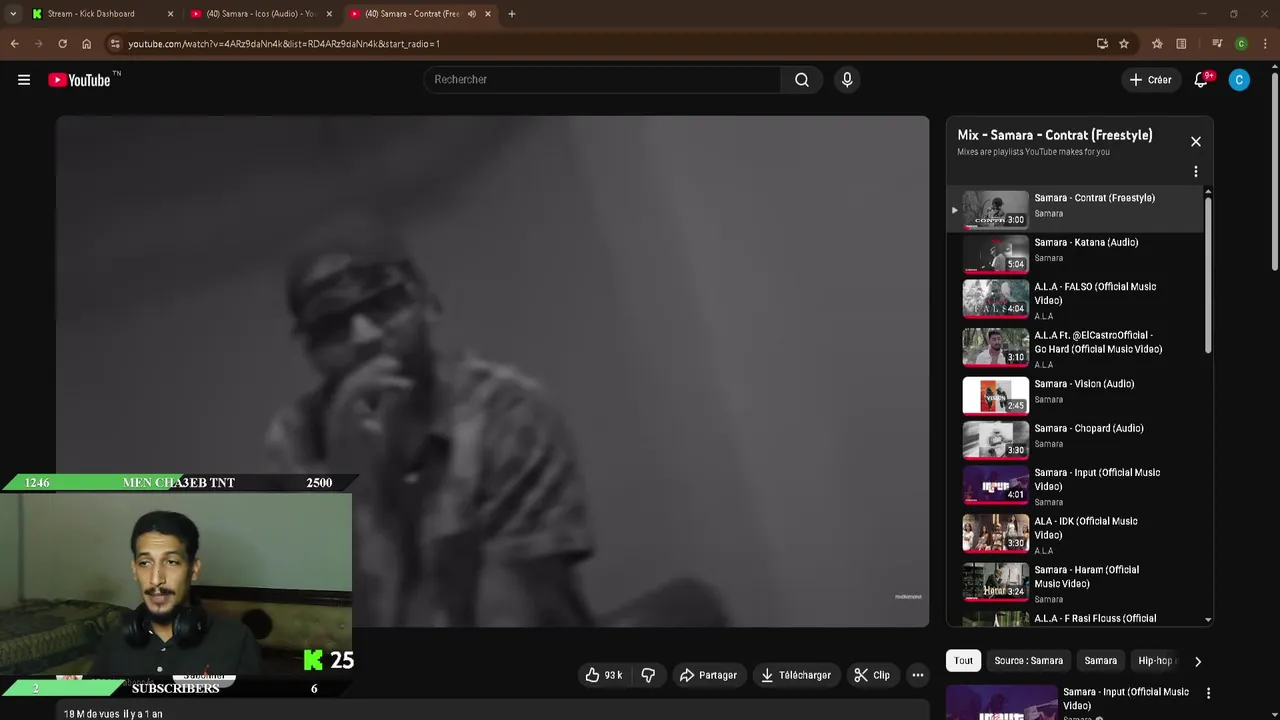Click the Partager share button
Image resolution: width=1280 pixels, height=720 pixels.
click(708, 675)
